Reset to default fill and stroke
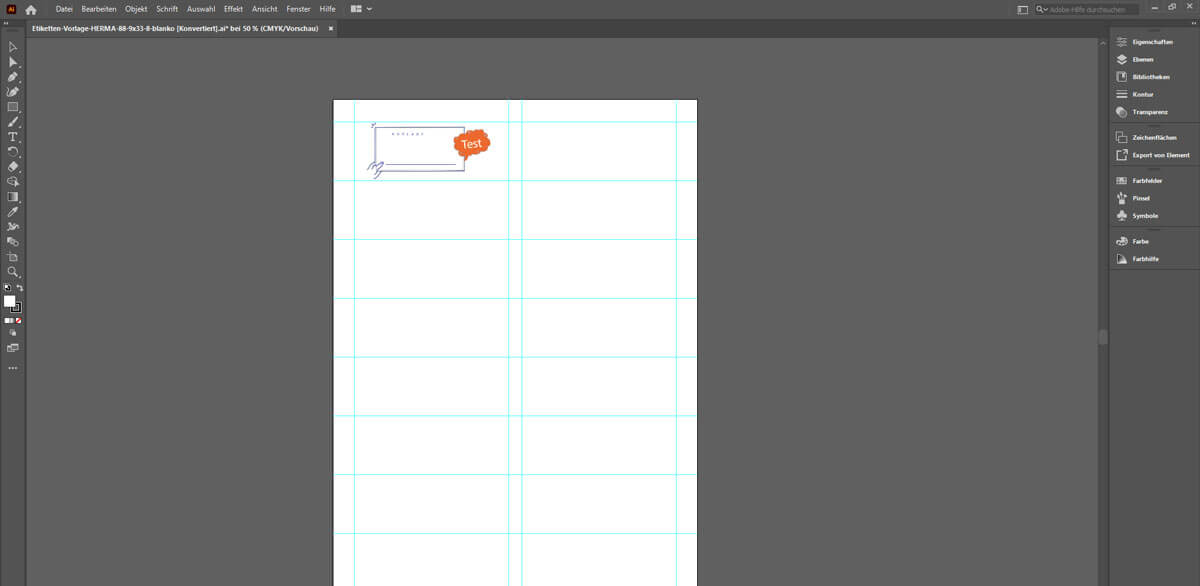 click(7, 288)
